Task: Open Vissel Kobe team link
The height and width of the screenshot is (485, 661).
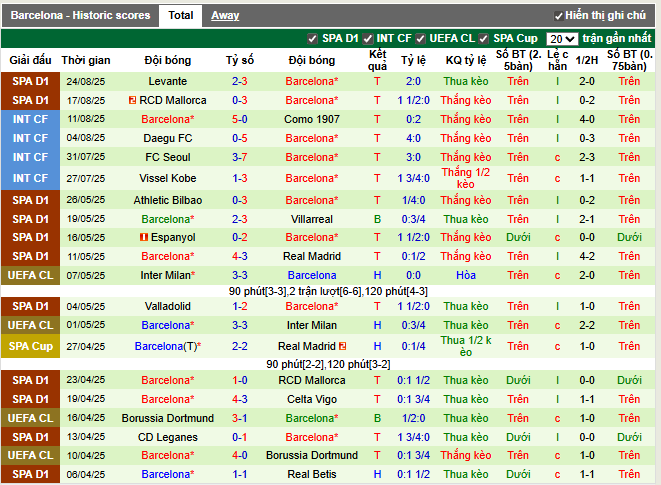Action: tap(168, 178)
